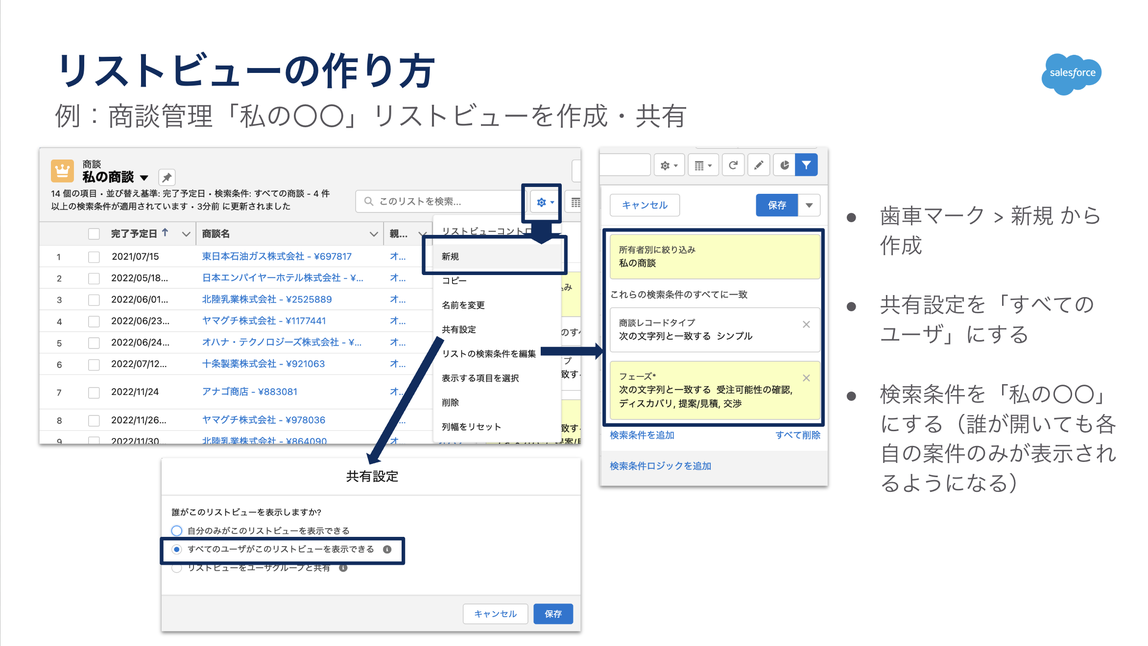Click the crown opportunity icon beside 私の商談
The height and width of the screenshot is (646, 1148).
point(62,171)
